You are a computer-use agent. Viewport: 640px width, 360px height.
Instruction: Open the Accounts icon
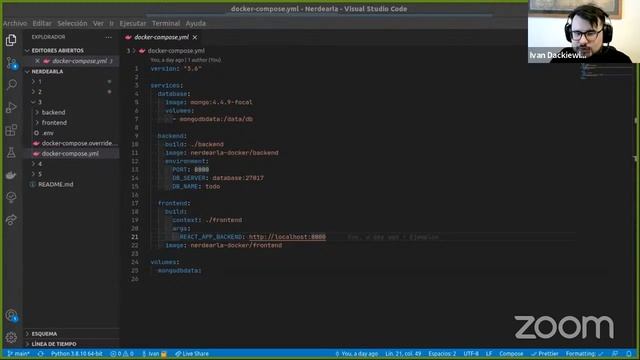pos(11,316)
